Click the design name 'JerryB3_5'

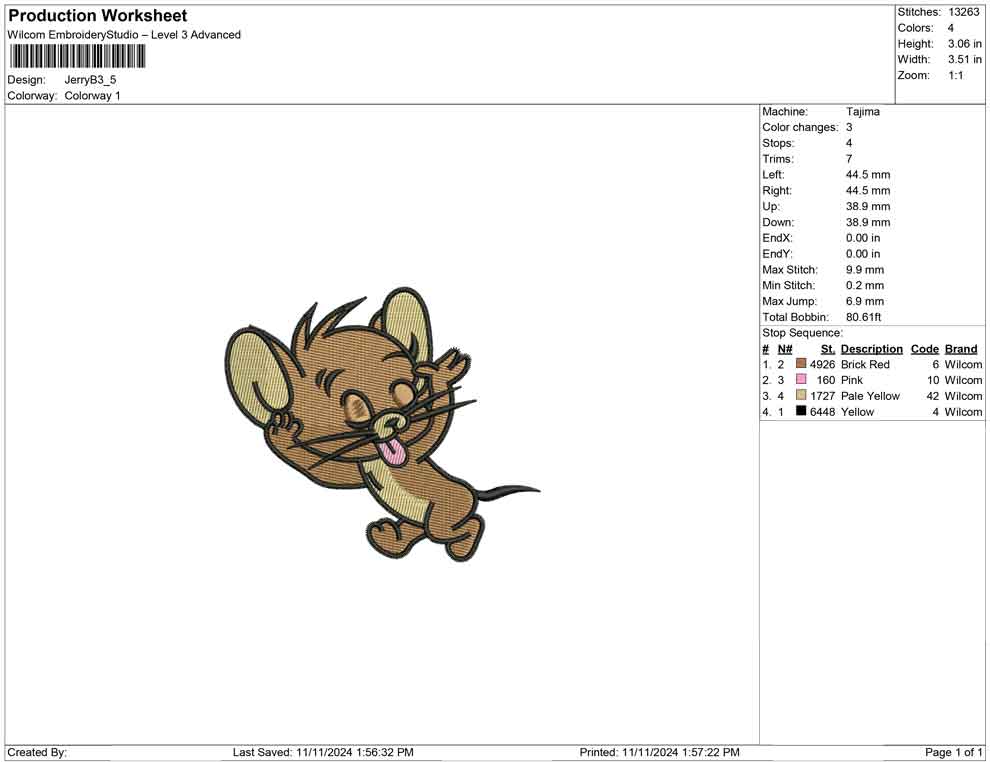click(90, 80)
